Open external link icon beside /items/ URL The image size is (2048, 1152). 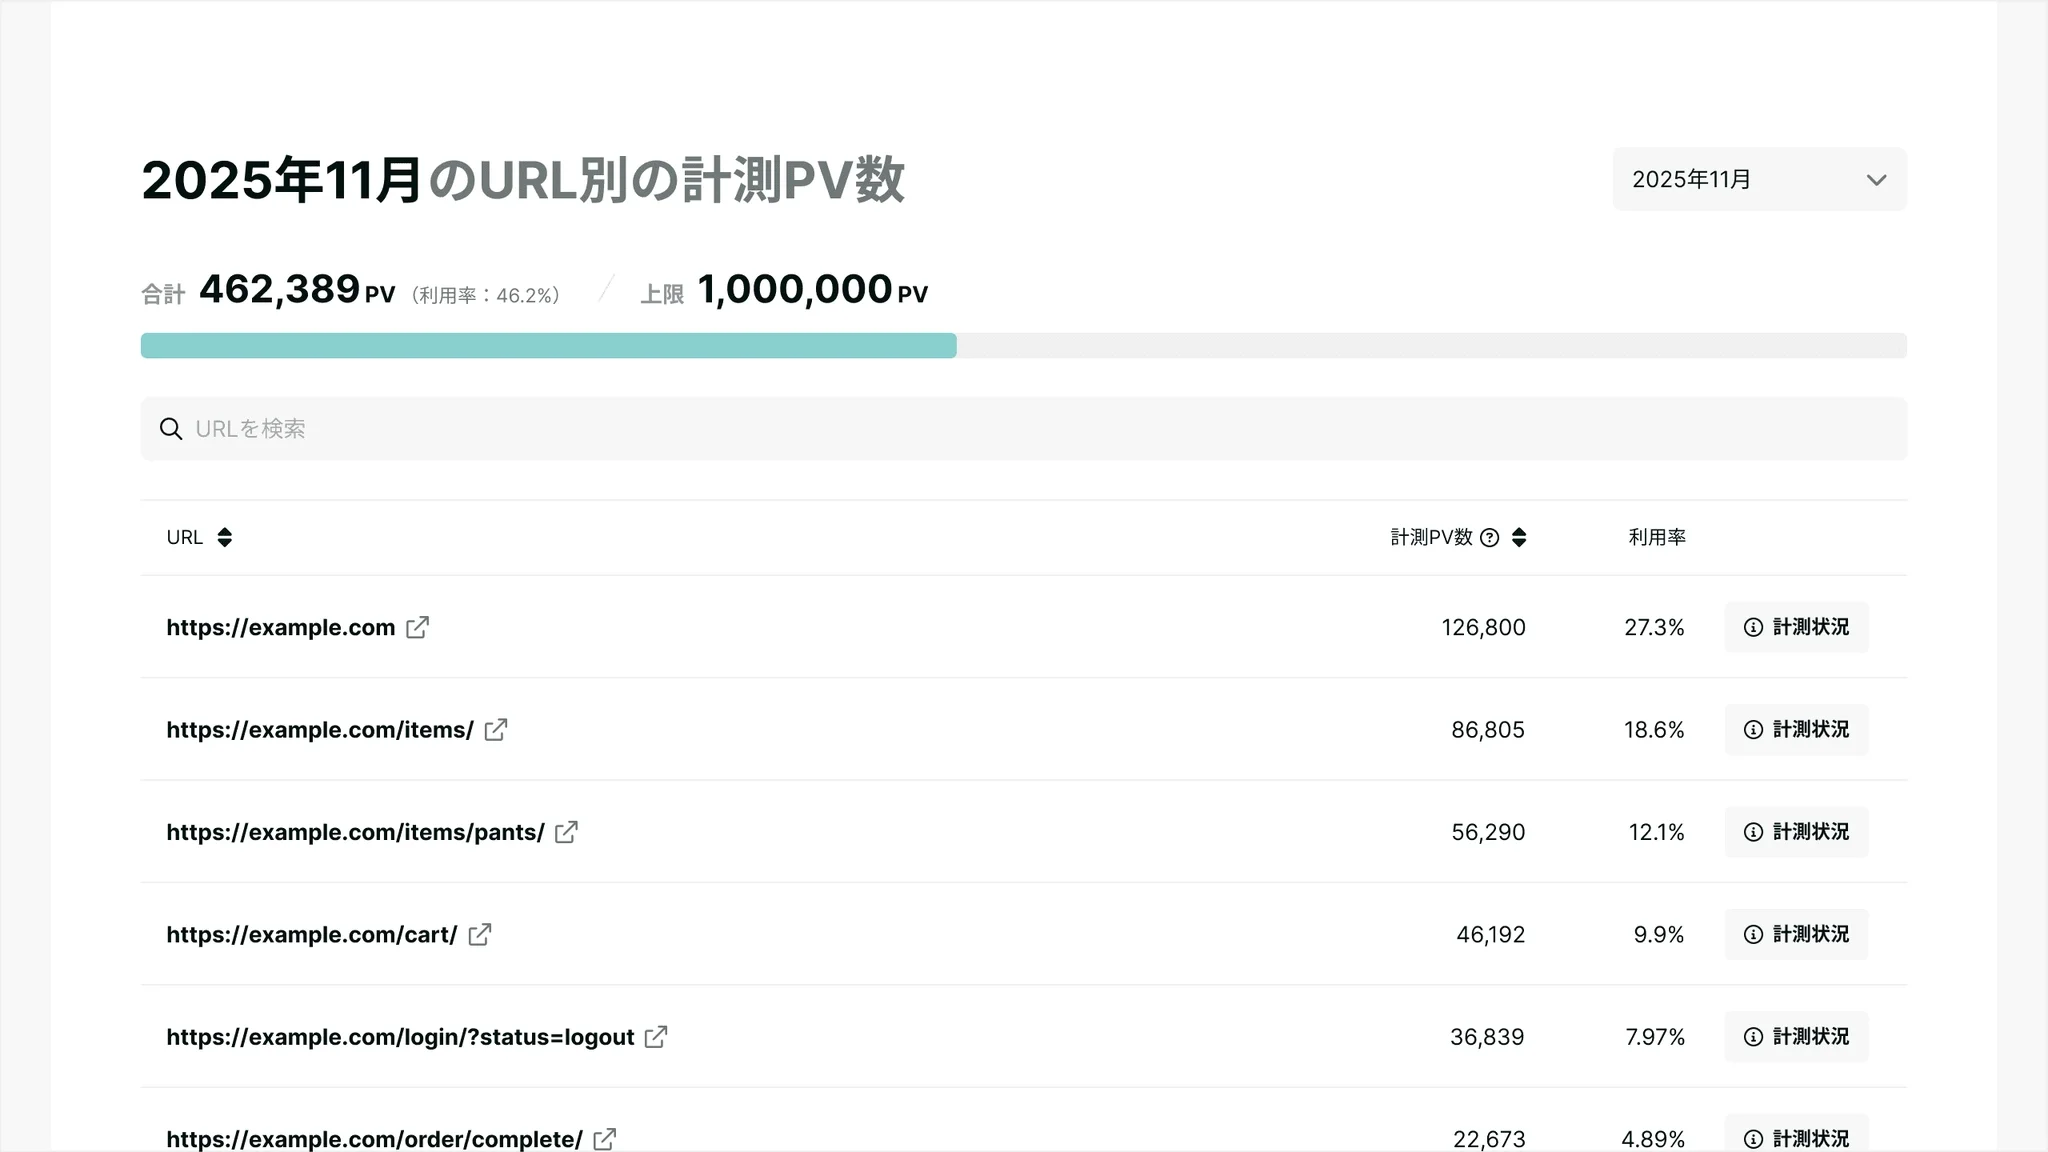coord(496,730)
